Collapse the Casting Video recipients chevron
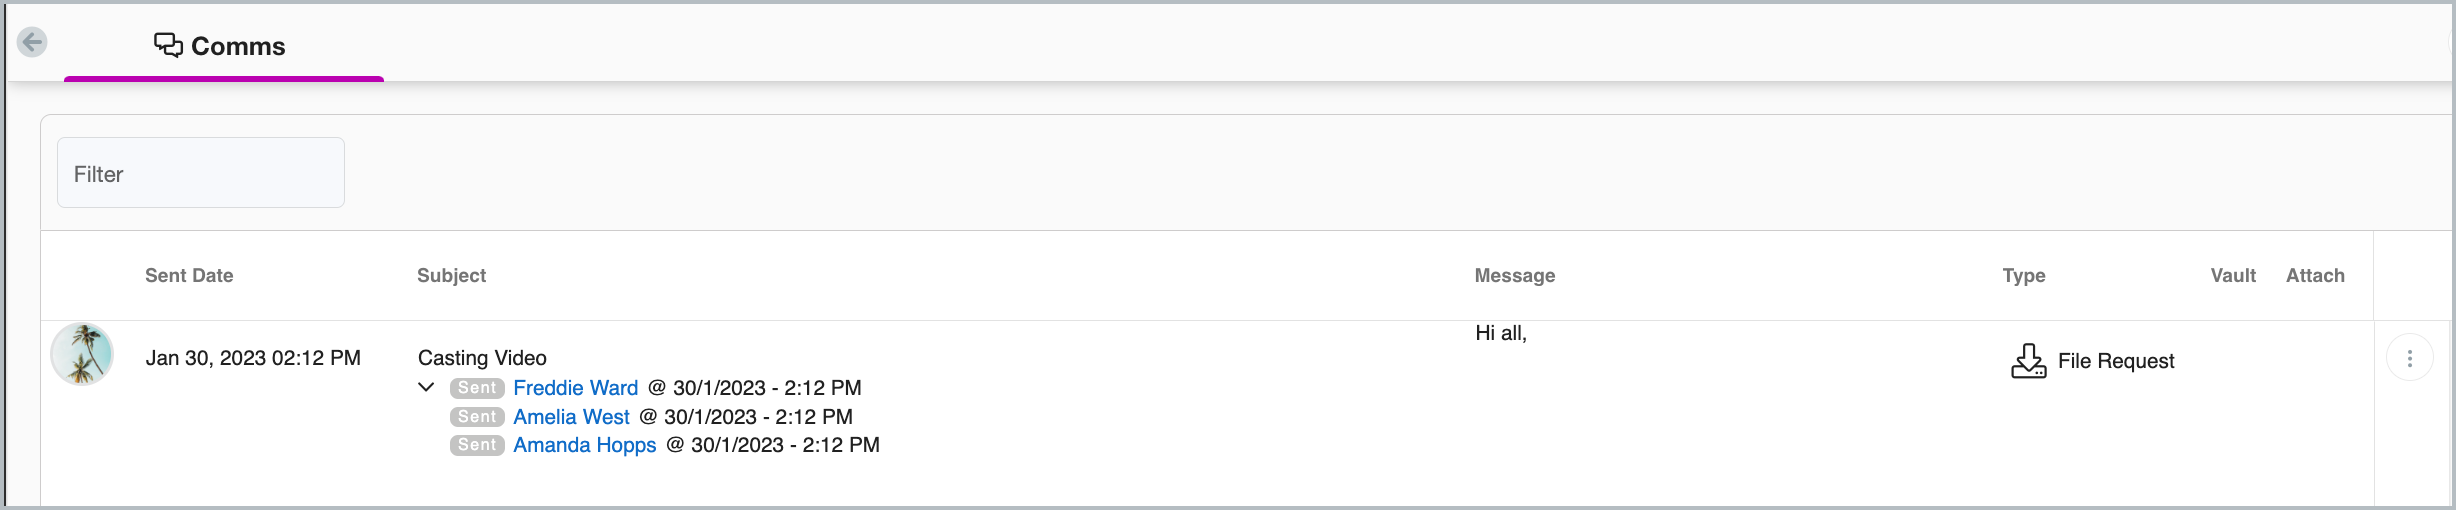Image resolution: width=2456 pixels, height=510 pixels. tap(426, 387)
